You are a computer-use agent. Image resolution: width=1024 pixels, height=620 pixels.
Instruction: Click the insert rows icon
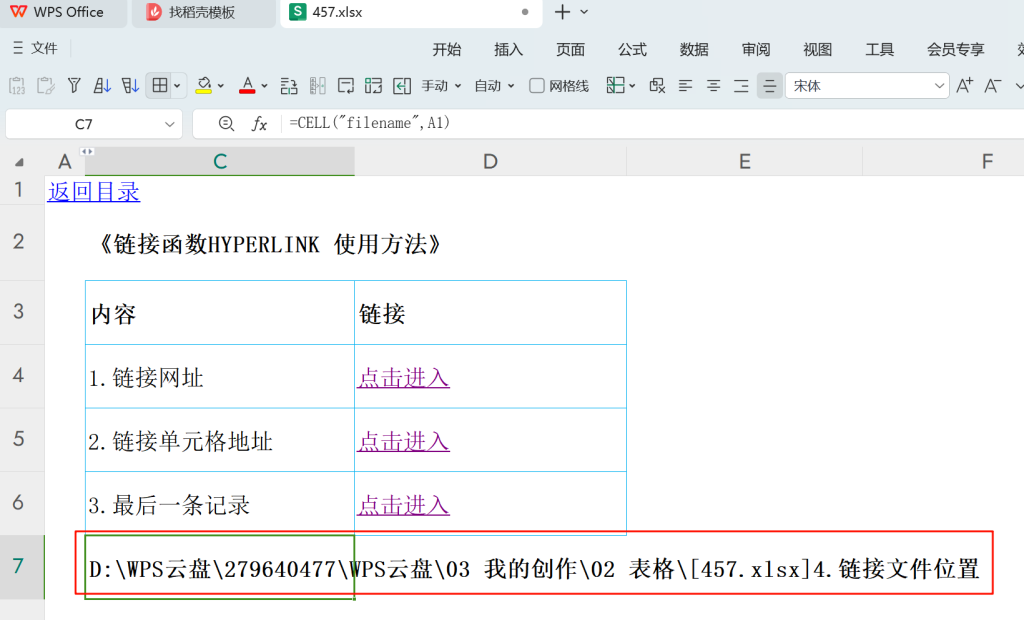pyautogui.click(x=289, y=86)
